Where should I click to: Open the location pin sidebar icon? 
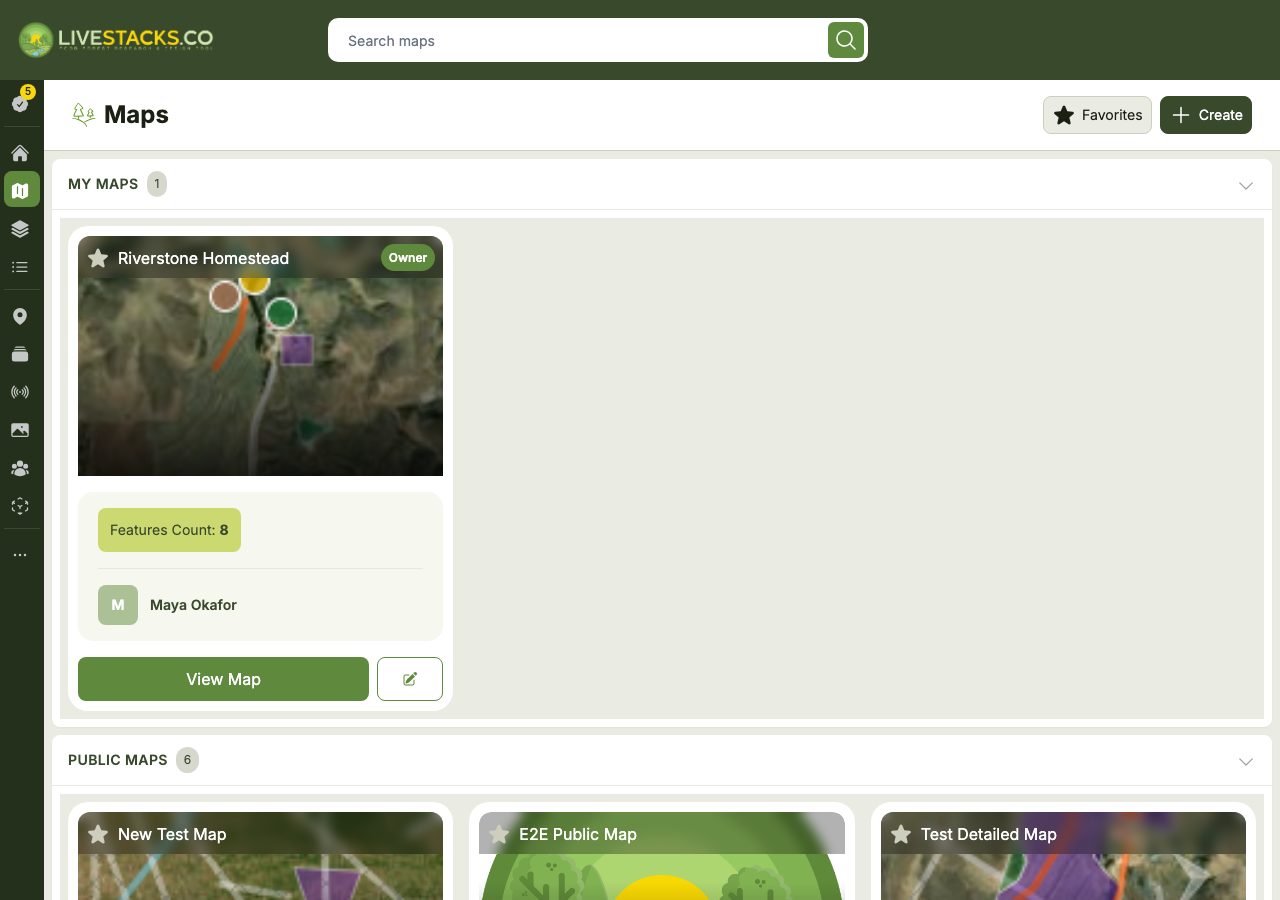pos(20,317)
